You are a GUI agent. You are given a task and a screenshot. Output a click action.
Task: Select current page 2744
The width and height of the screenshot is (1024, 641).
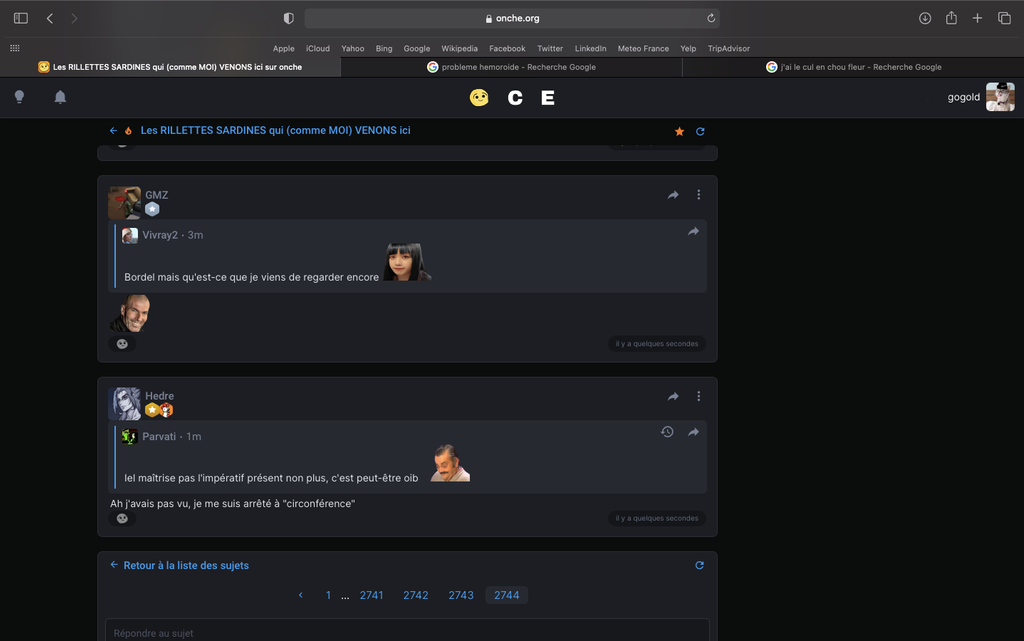pyautogui.click(x=507, y=595)
